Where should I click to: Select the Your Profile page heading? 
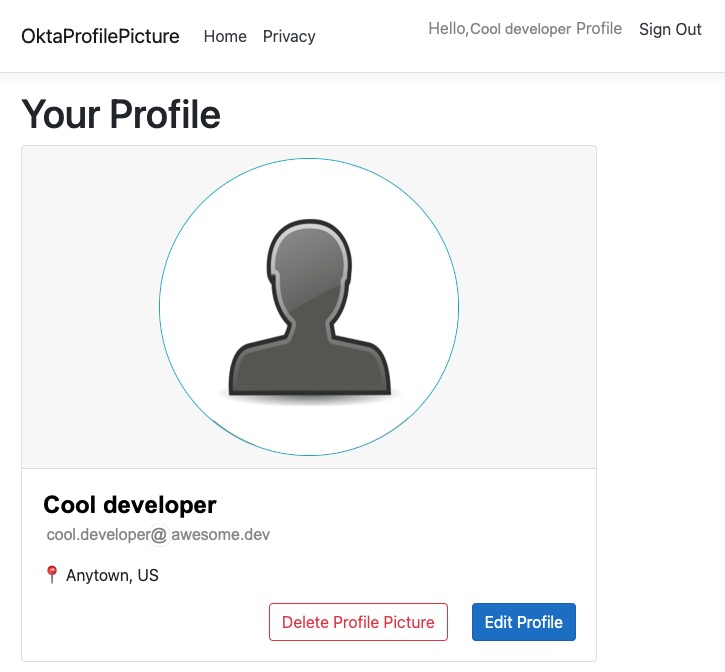click(x=121, y=114)
